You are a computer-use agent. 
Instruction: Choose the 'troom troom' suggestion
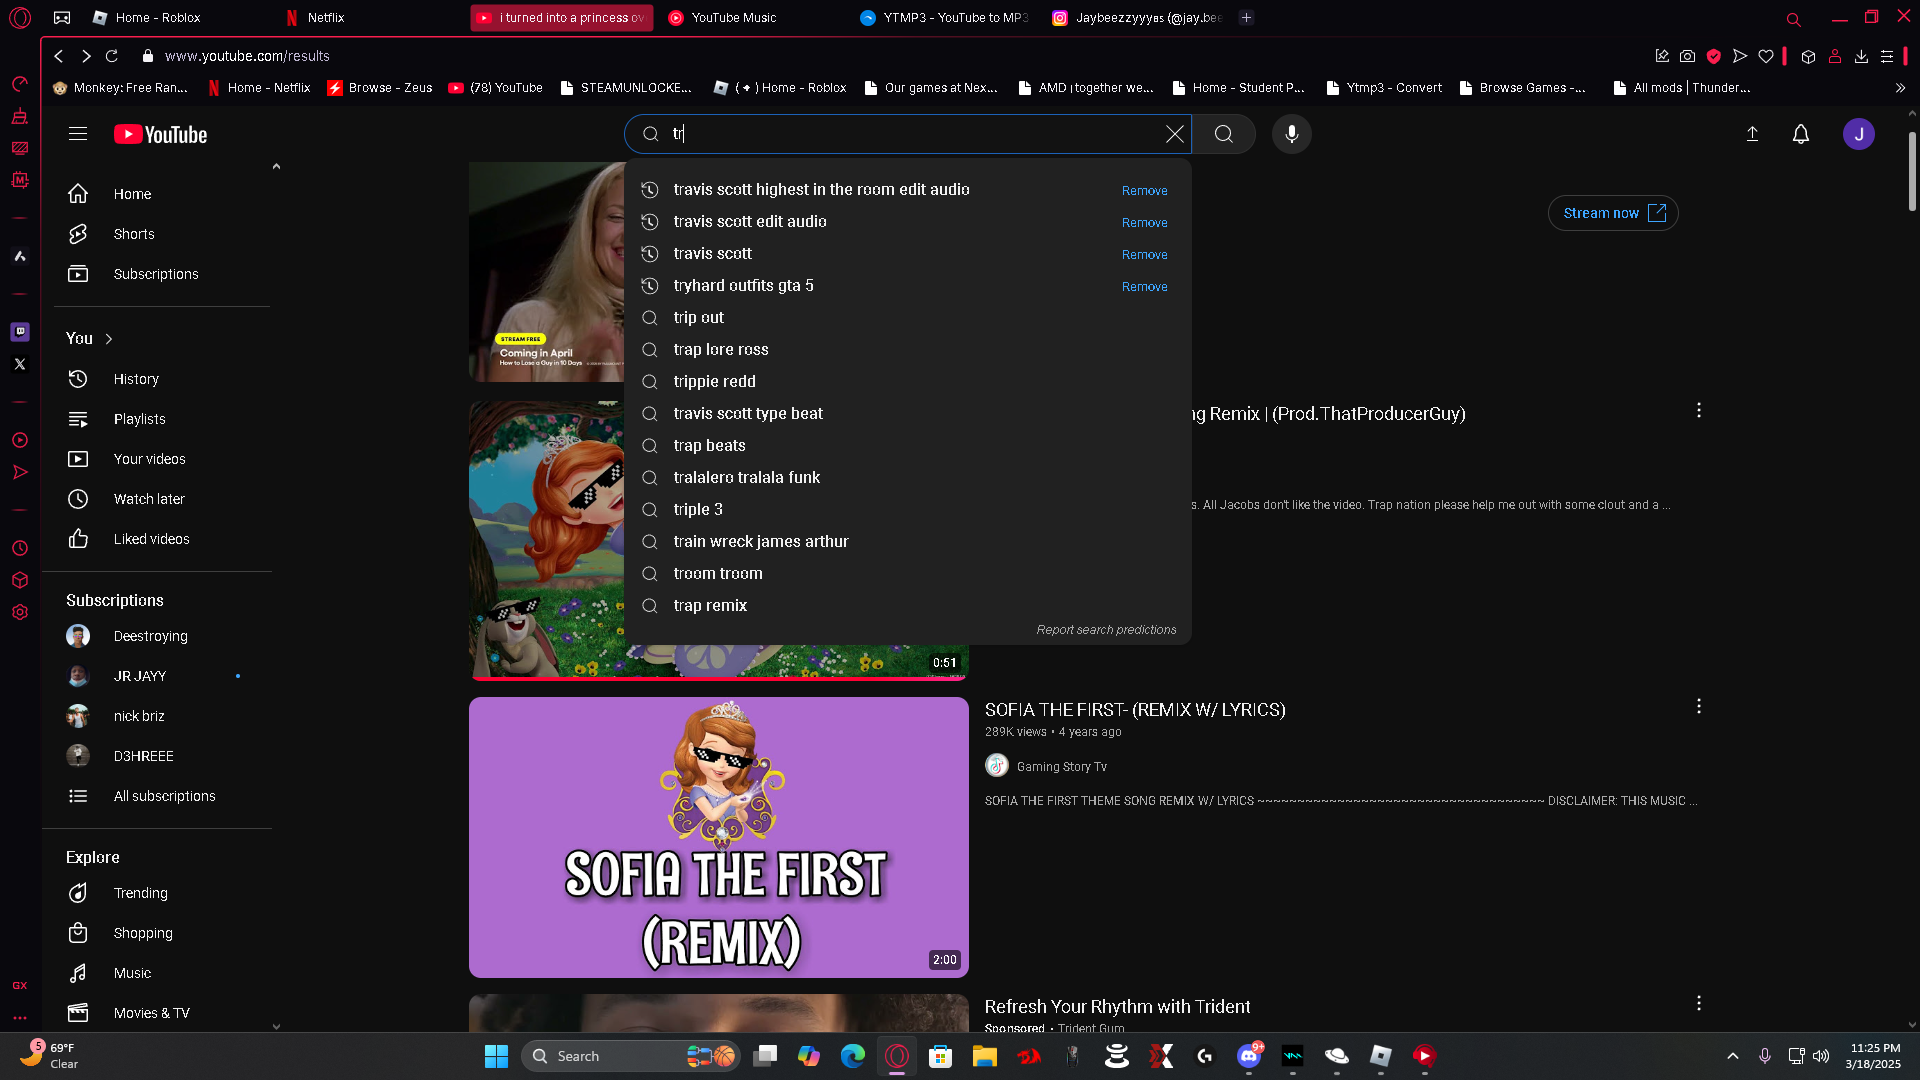907,573
